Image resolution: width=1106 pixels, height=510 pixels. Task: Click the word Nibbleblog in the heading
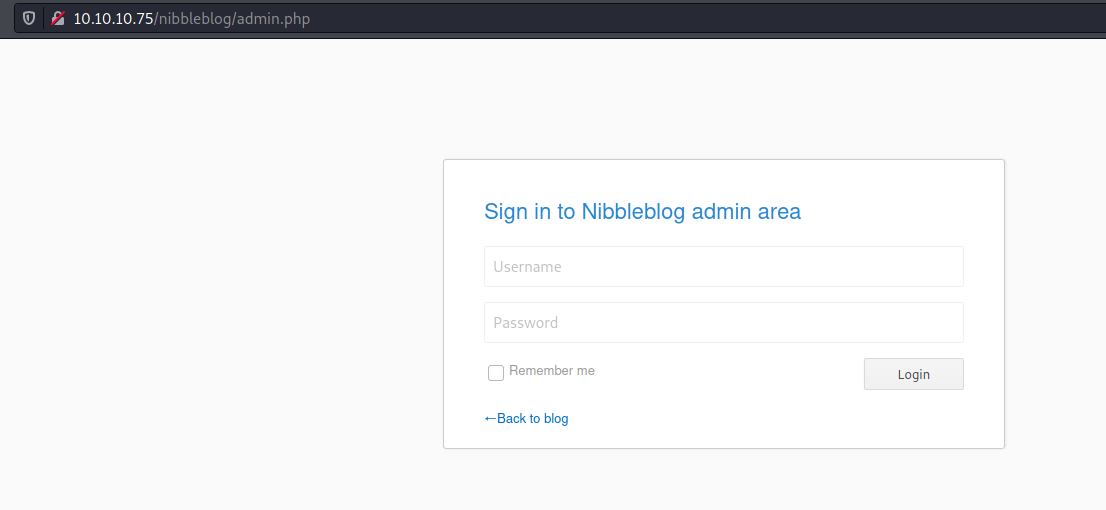633,211
